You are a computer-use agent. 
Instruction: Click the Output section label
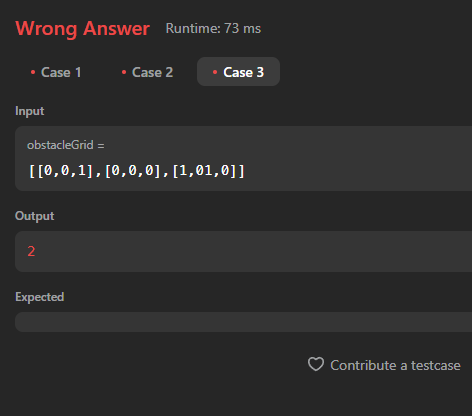[x=34, y=216]
